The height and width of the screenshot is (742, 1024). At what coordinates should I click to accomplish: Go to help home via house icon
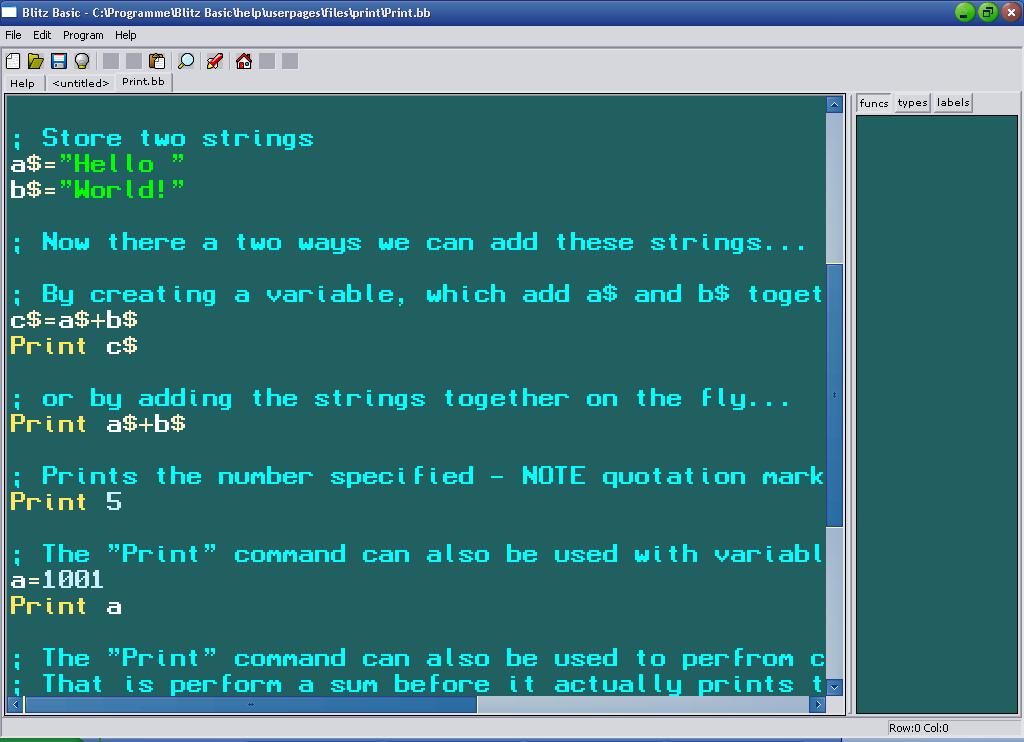(243, 61)
